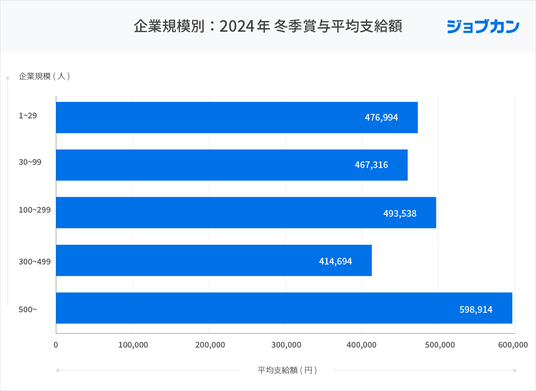Click the 企業規模(人) axis label
Image resolution: width=536 pixels, height=391 pixels.
pyautogui.click(x=44, y=76)
